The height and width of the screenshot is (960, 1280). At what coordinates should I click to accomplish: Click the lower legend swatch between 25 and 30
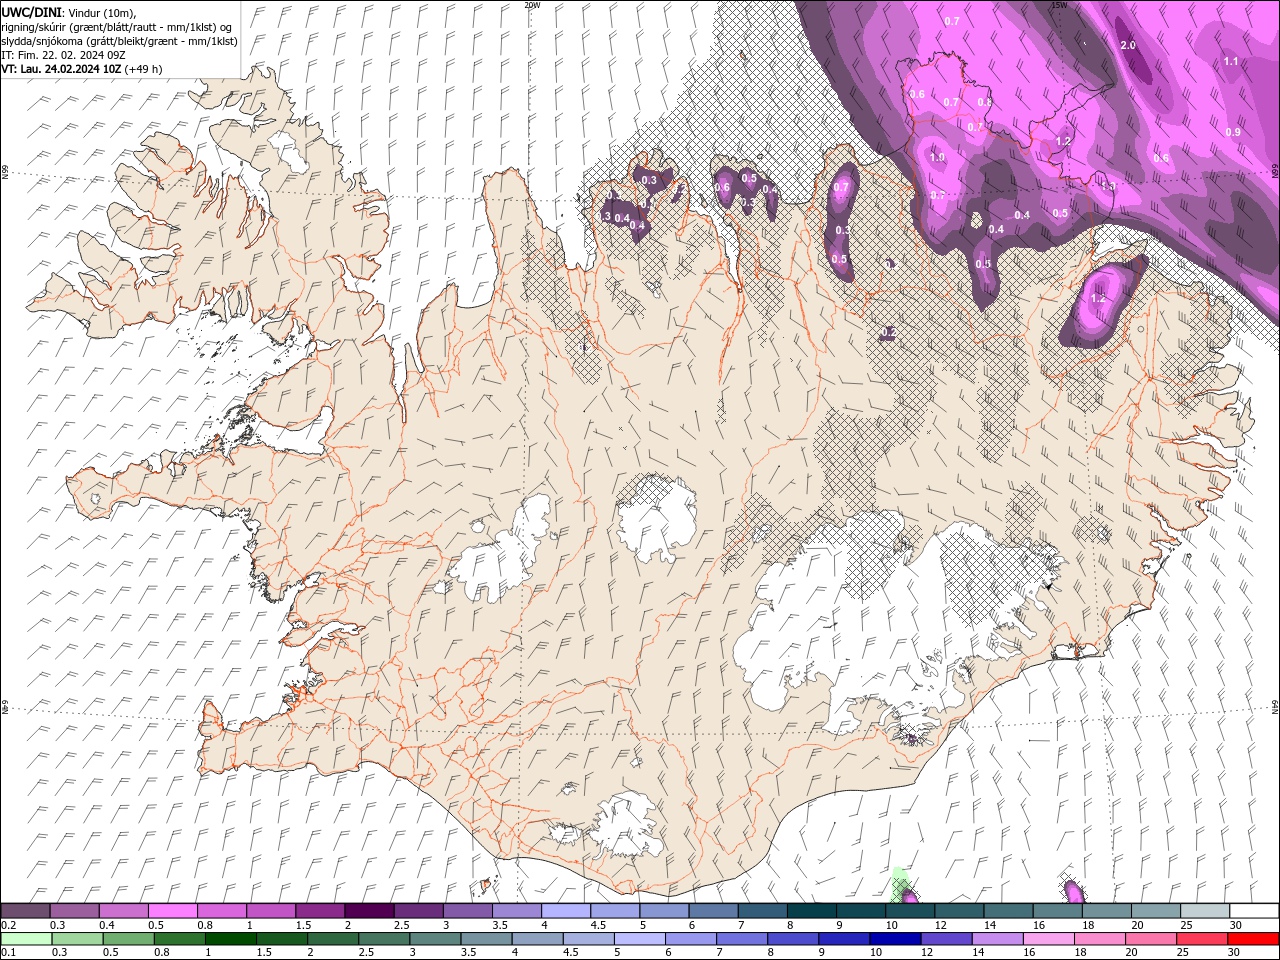coord(1203,939)
